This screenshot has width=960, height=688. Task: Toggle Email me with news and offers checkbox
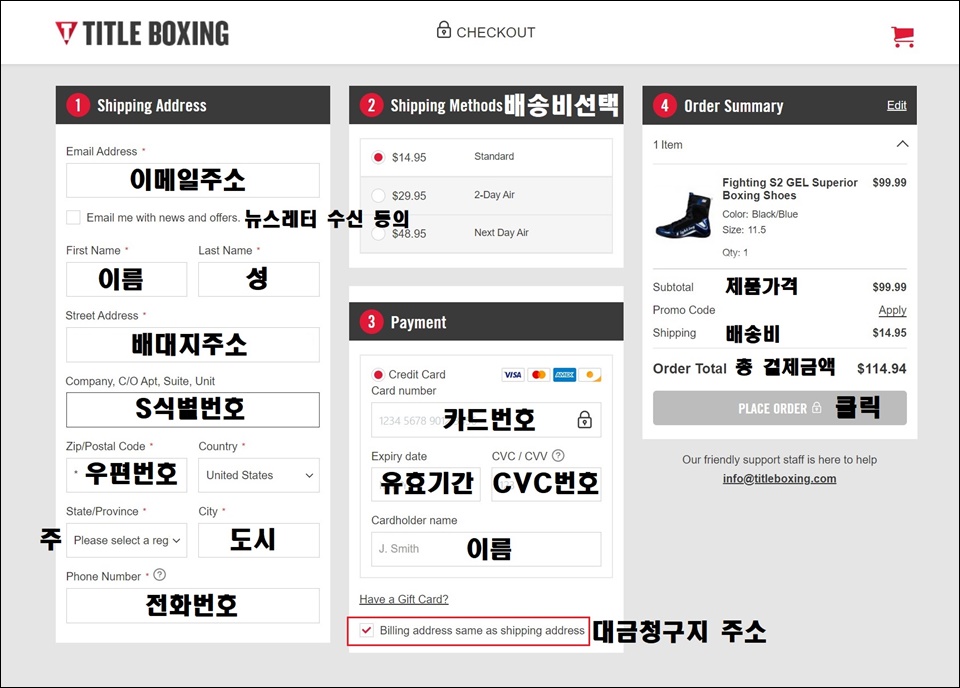[73, 217]
